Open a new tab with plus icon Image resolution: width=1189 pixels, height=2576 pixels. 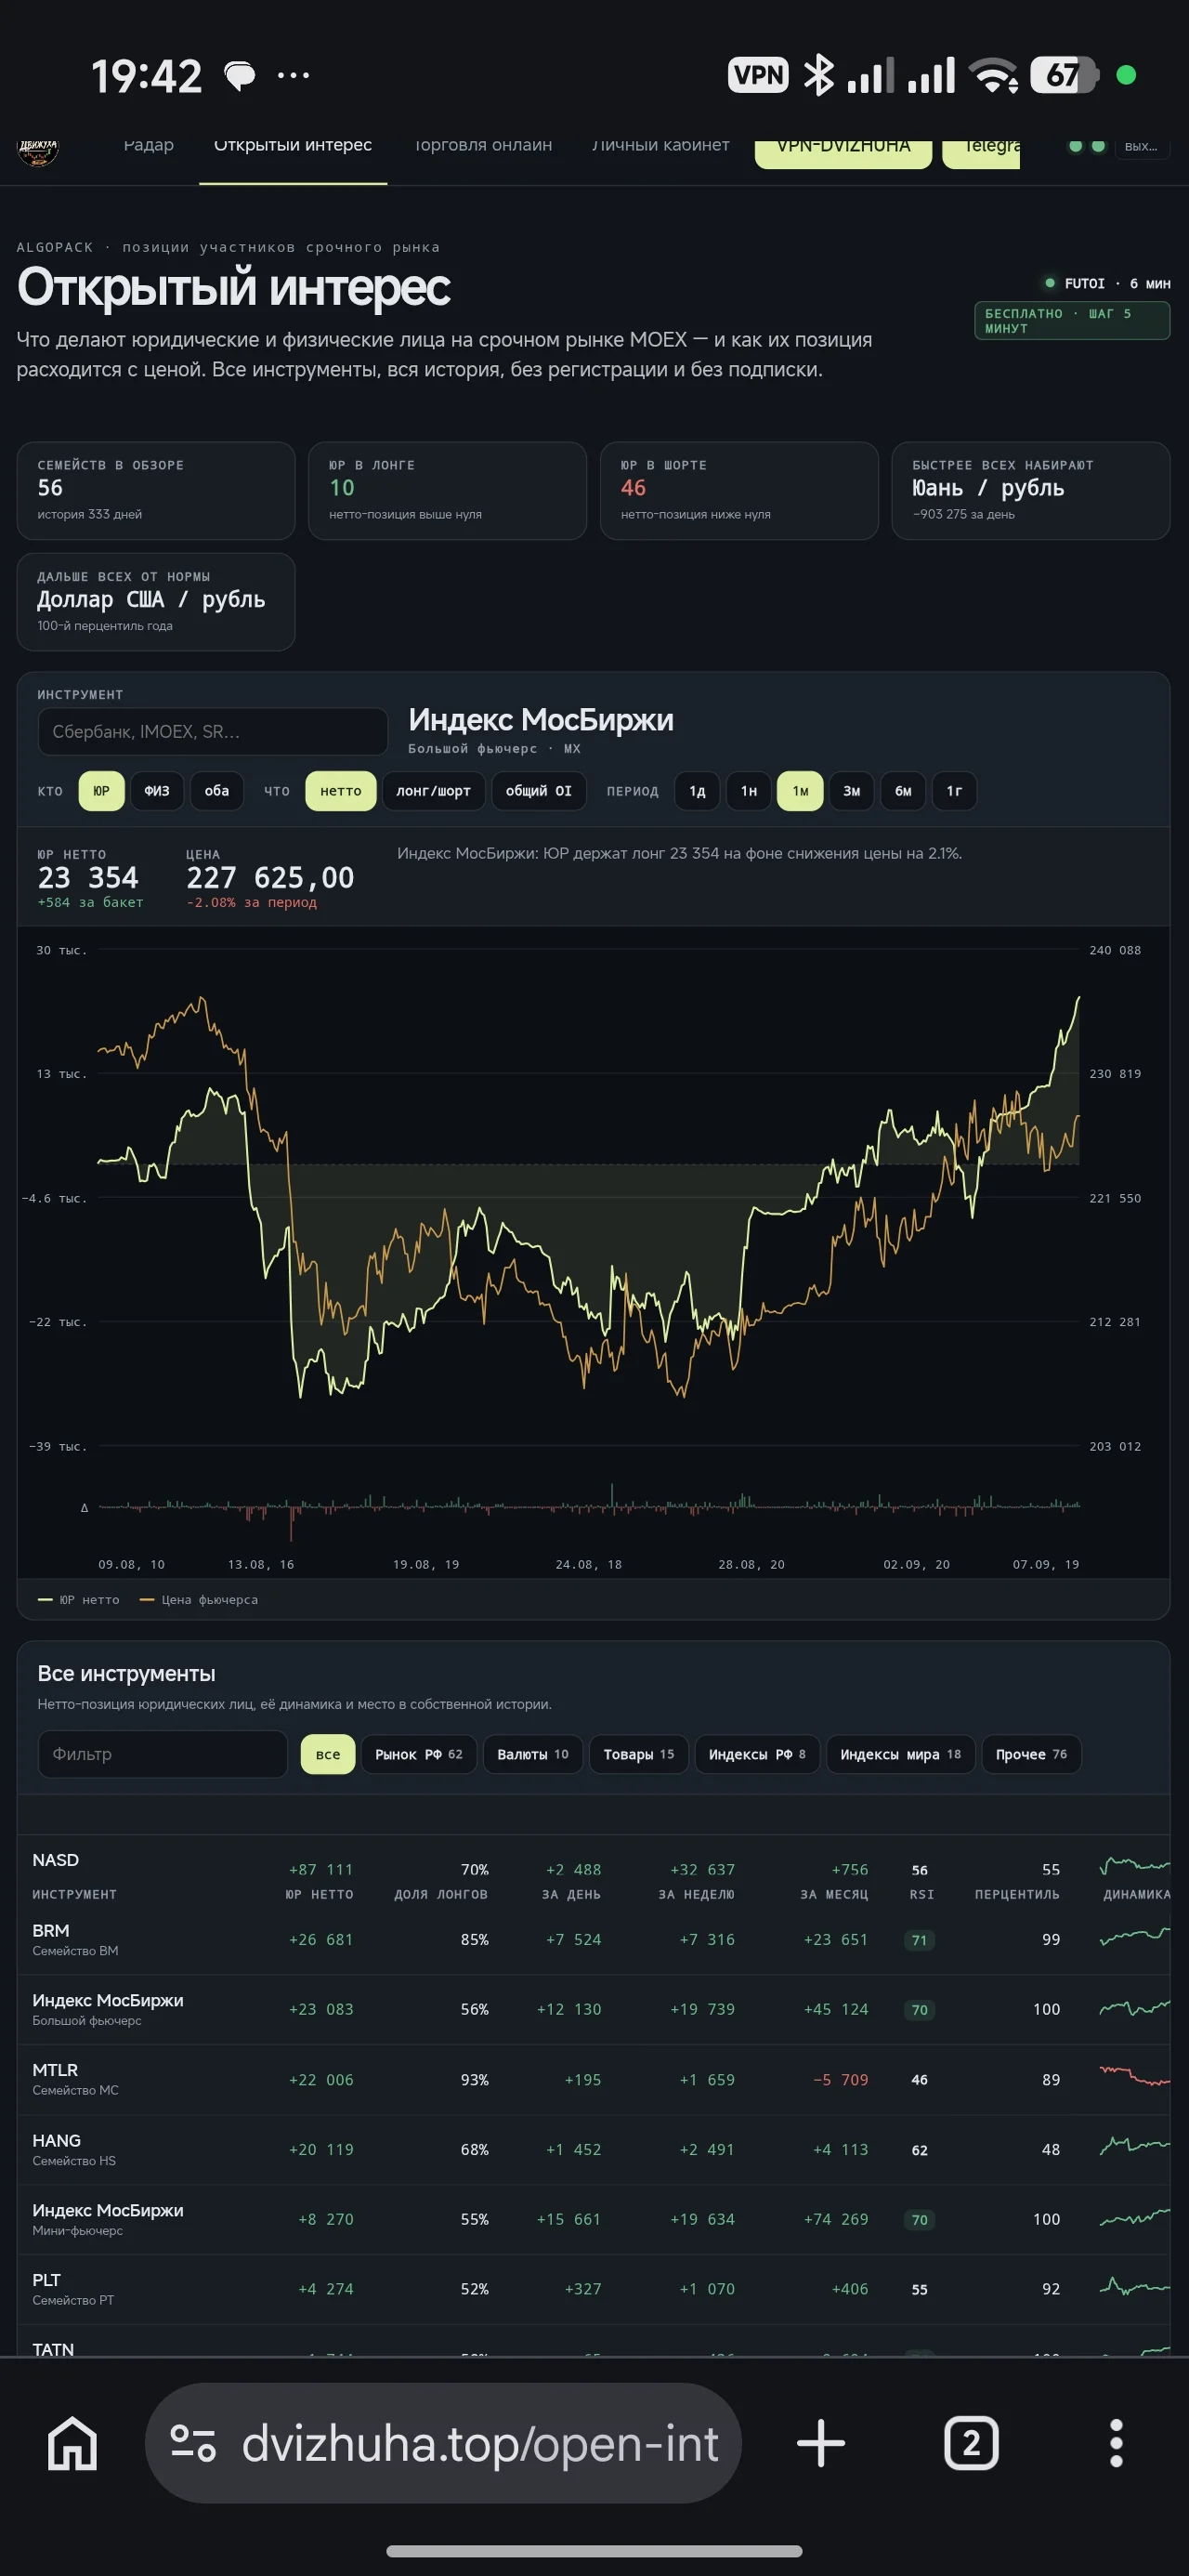coord(821,2443)
